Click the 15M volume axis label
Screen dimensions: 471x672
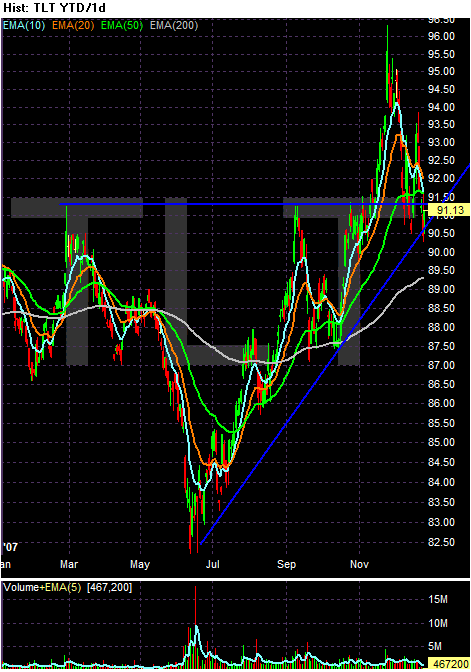(438, 600)
